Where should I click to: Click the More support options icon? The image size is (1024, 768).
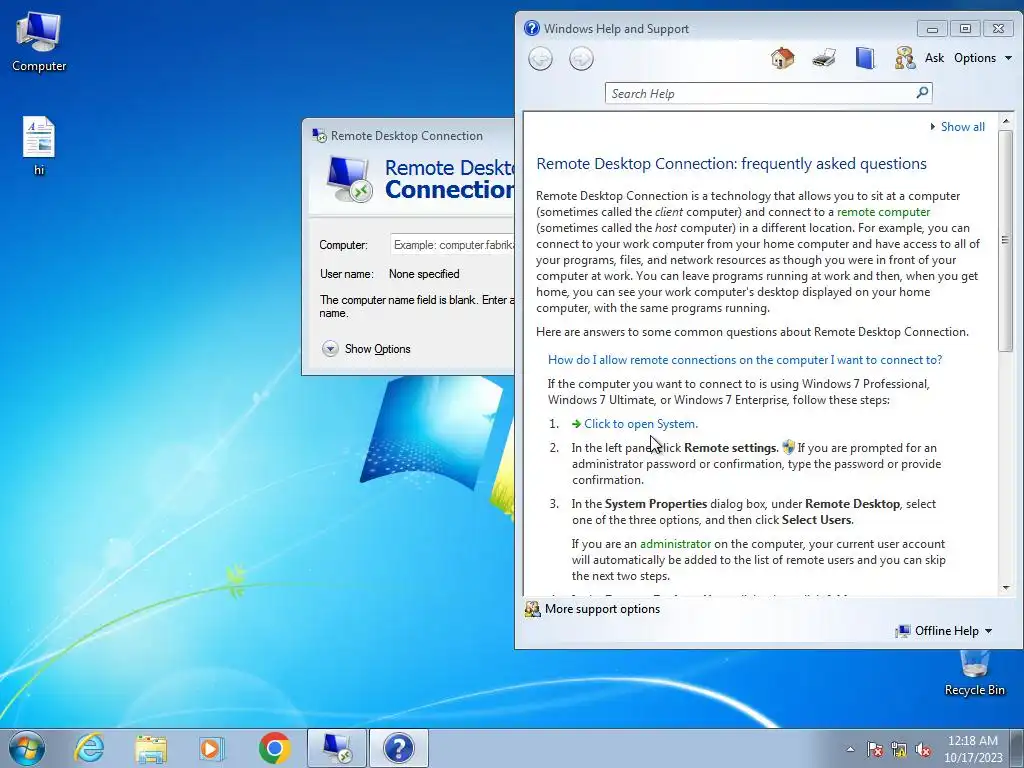tap(533, 609)
